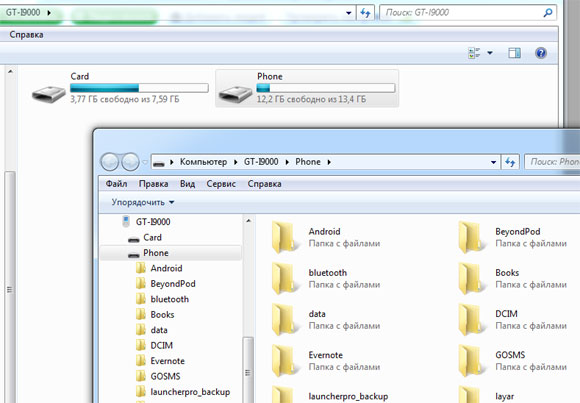Open the Вид menu

(187, 184)
